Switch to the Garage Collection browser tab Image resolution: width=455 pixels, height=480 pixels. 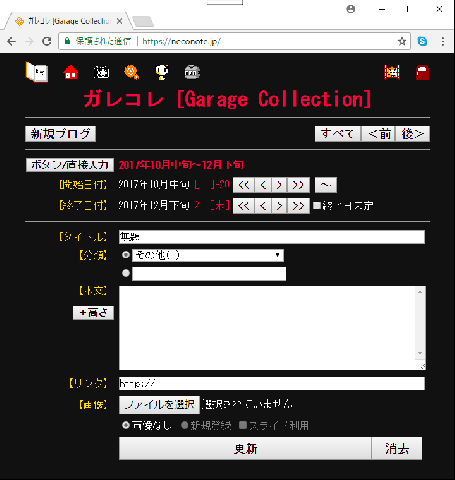tap(67, 21)
